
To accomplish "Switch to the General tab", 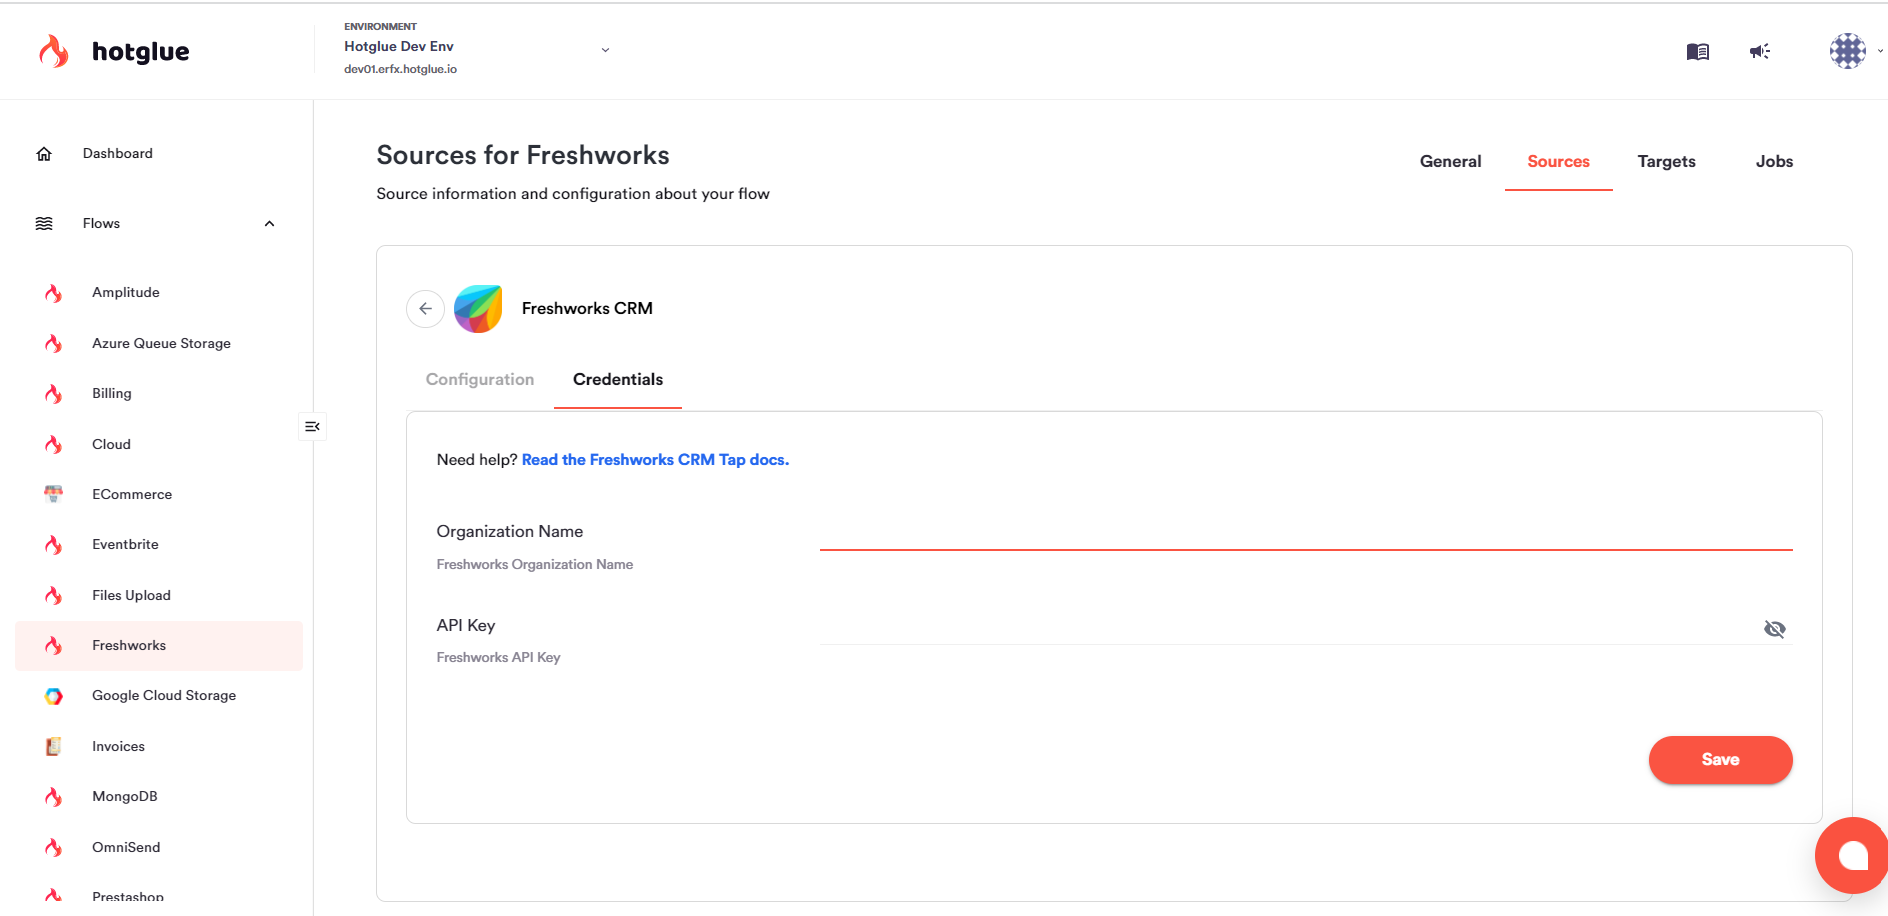I will [1450, 162].
